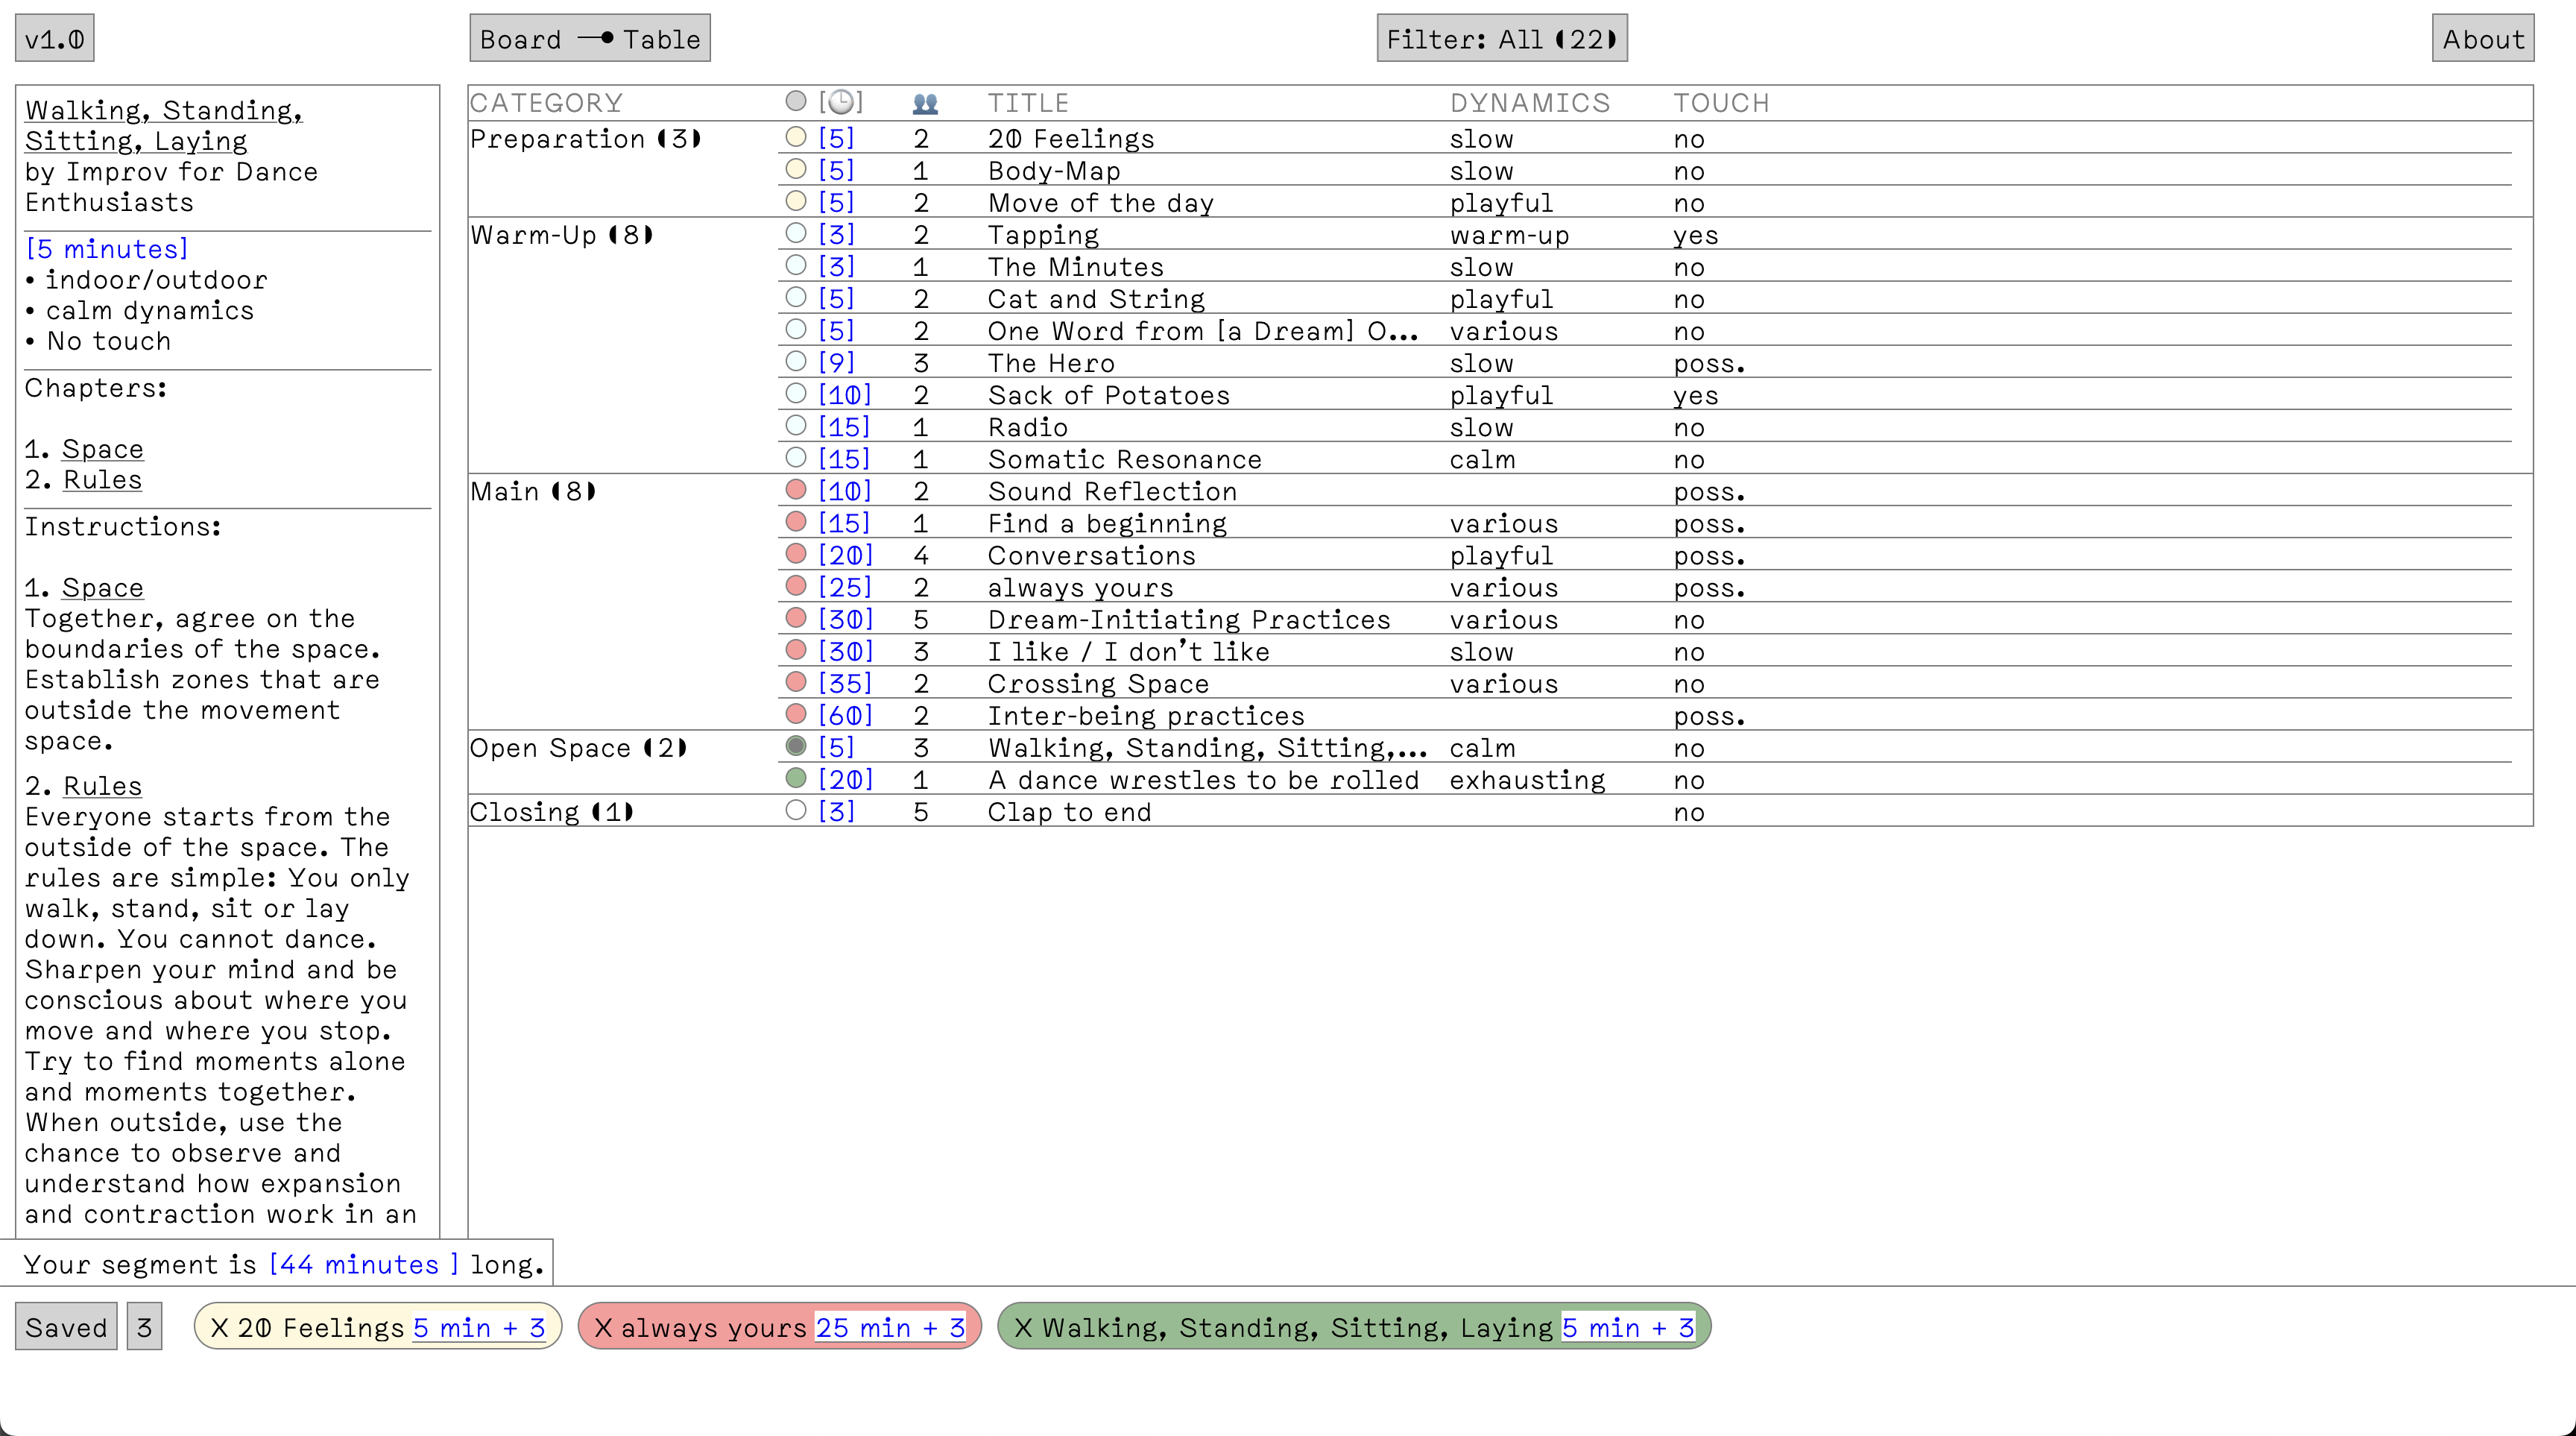Viewport: 2576px width, 1436px height.
Task: Remove 20 Feelings chip via its X
Action: click(219, 1328)
